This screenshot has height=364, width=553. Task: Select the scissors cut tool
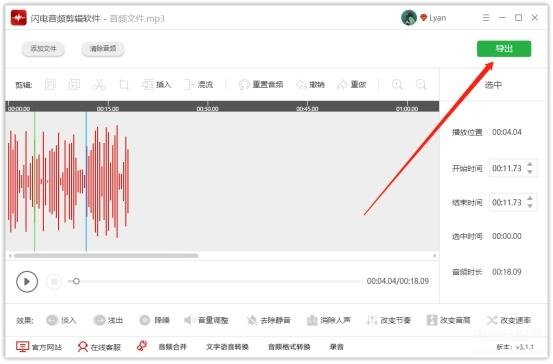tap(99, 85)
